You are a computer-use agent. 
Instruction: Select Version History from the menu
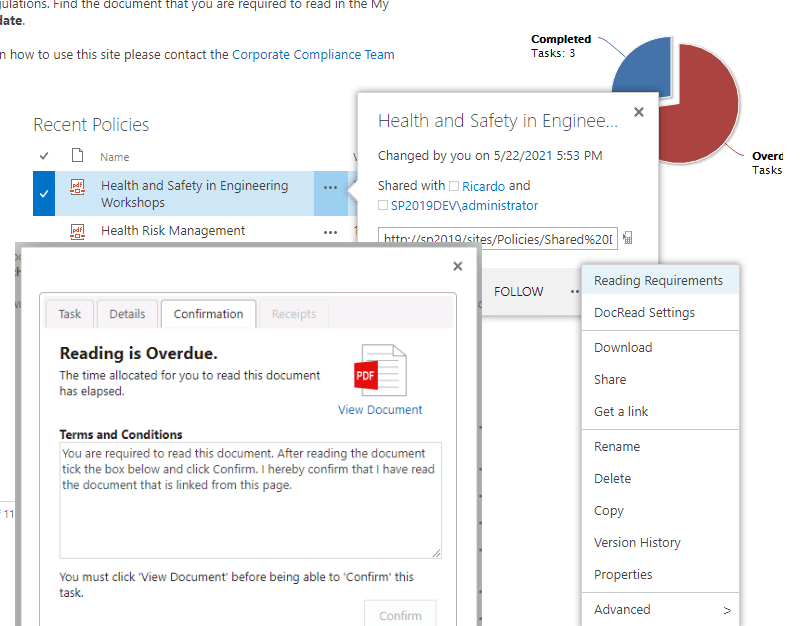(637, 542)
